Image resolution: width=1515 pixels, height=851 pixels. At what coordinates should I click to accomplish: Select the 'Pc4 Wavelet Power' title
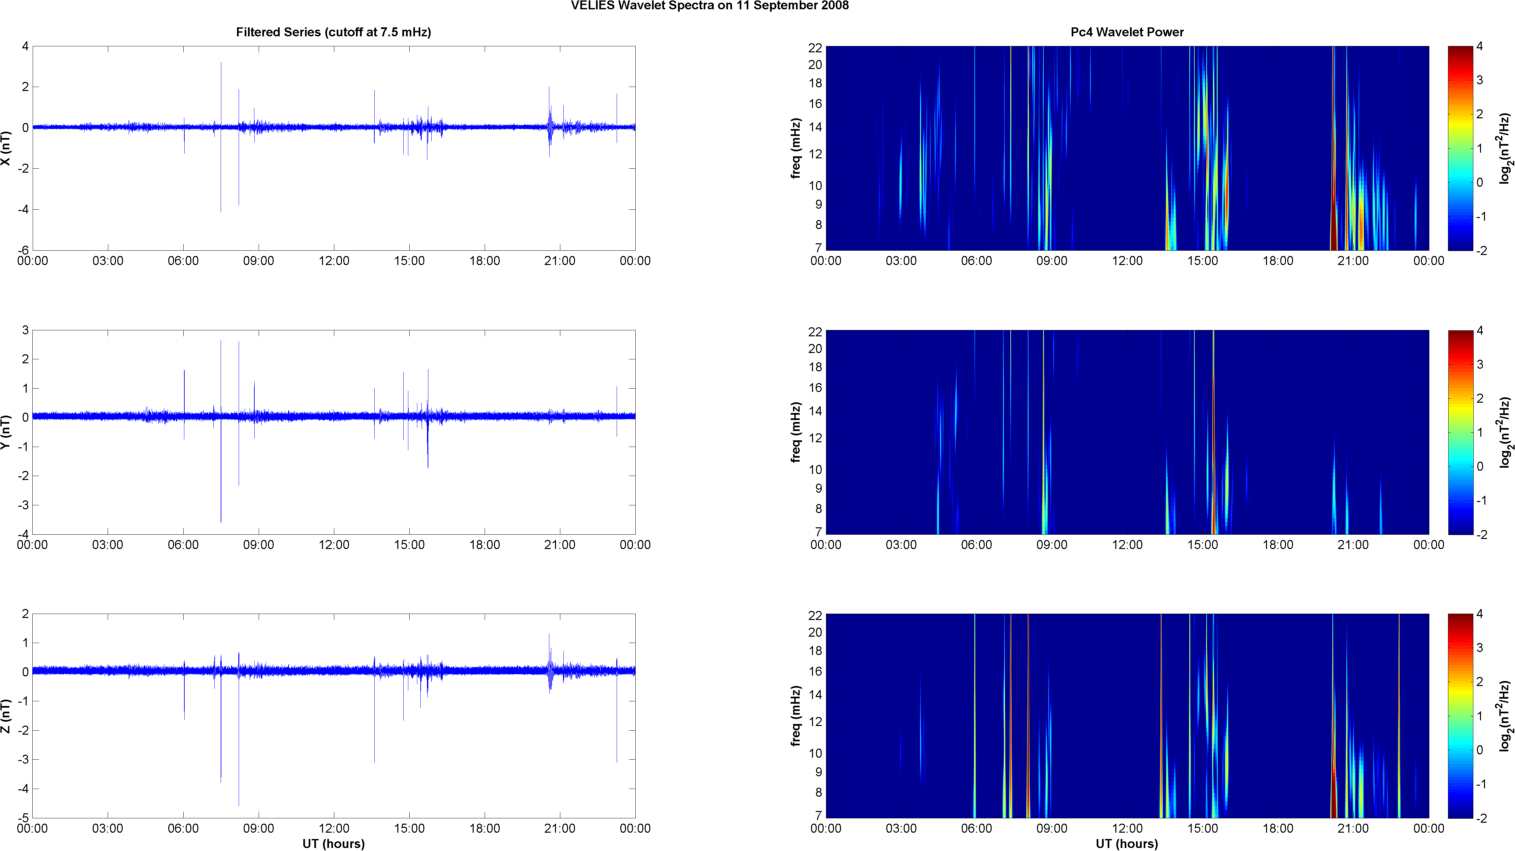click(x=1127, y=32)
